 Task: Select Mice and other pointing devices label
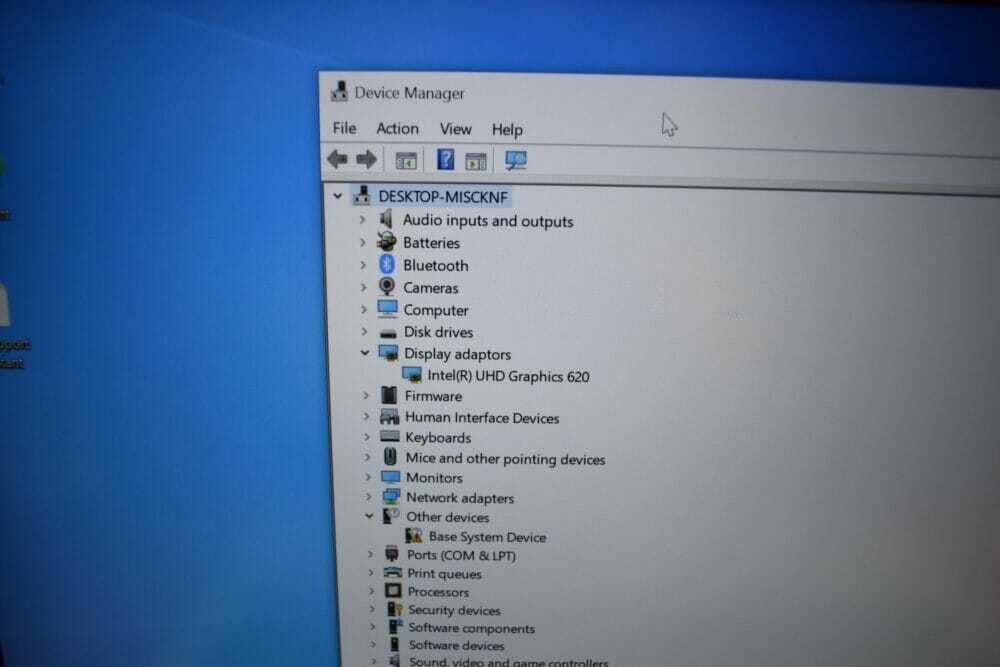click(505, 458)
